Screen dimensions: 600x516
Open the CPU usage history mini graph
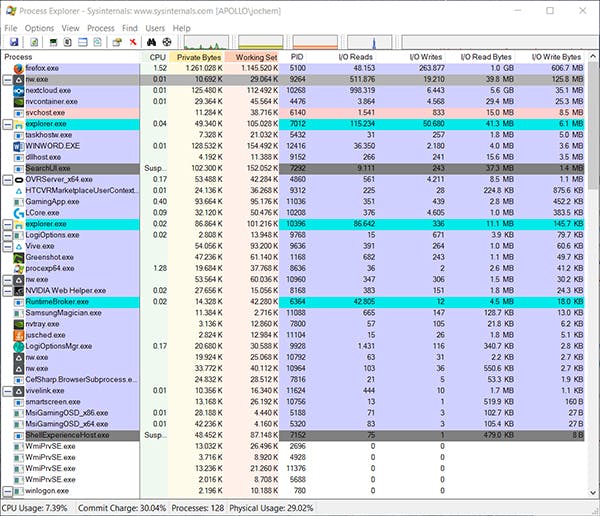[206, 42]
